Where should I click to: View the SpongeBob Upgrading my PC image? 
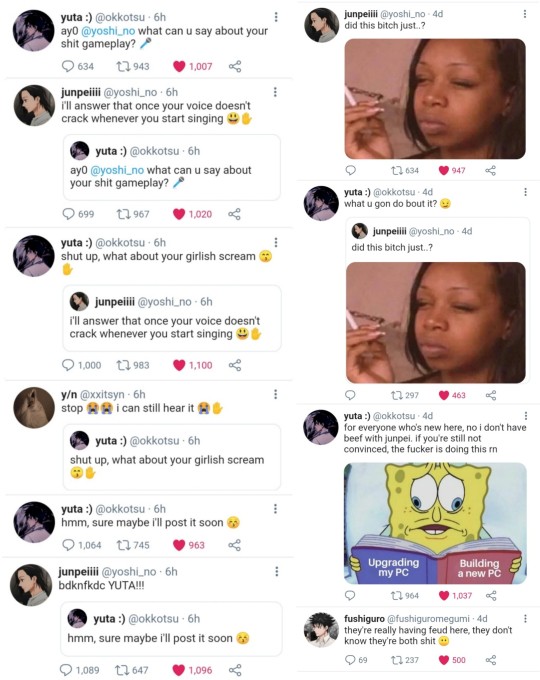click(x=435, y=523)
